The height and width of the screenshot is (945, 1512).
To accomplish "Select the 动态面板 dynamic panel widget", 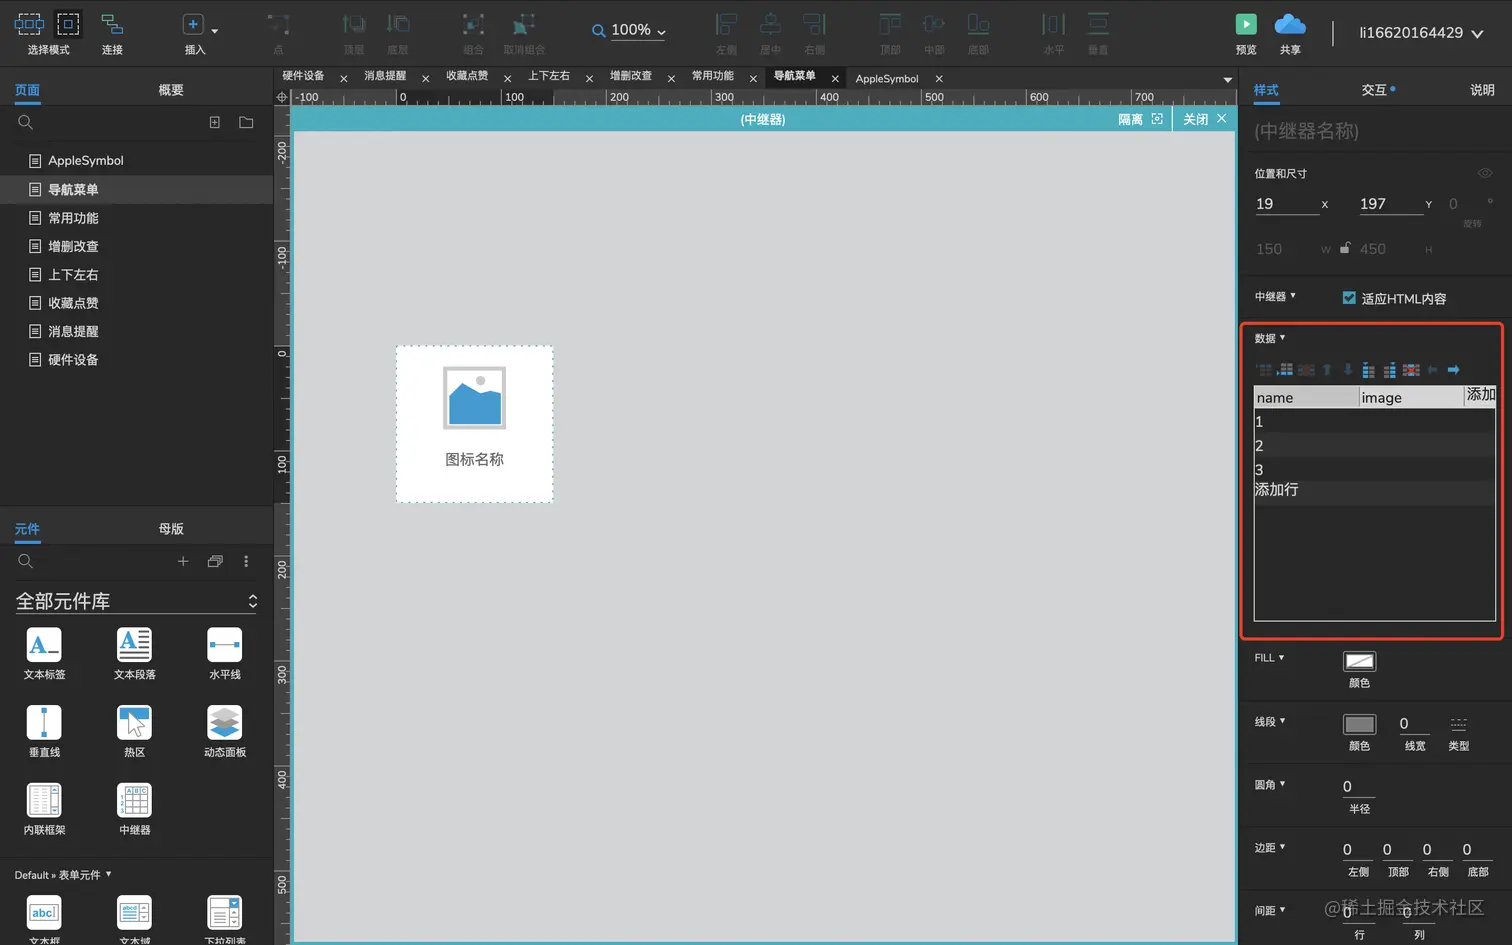I will [x=224, y=731].
